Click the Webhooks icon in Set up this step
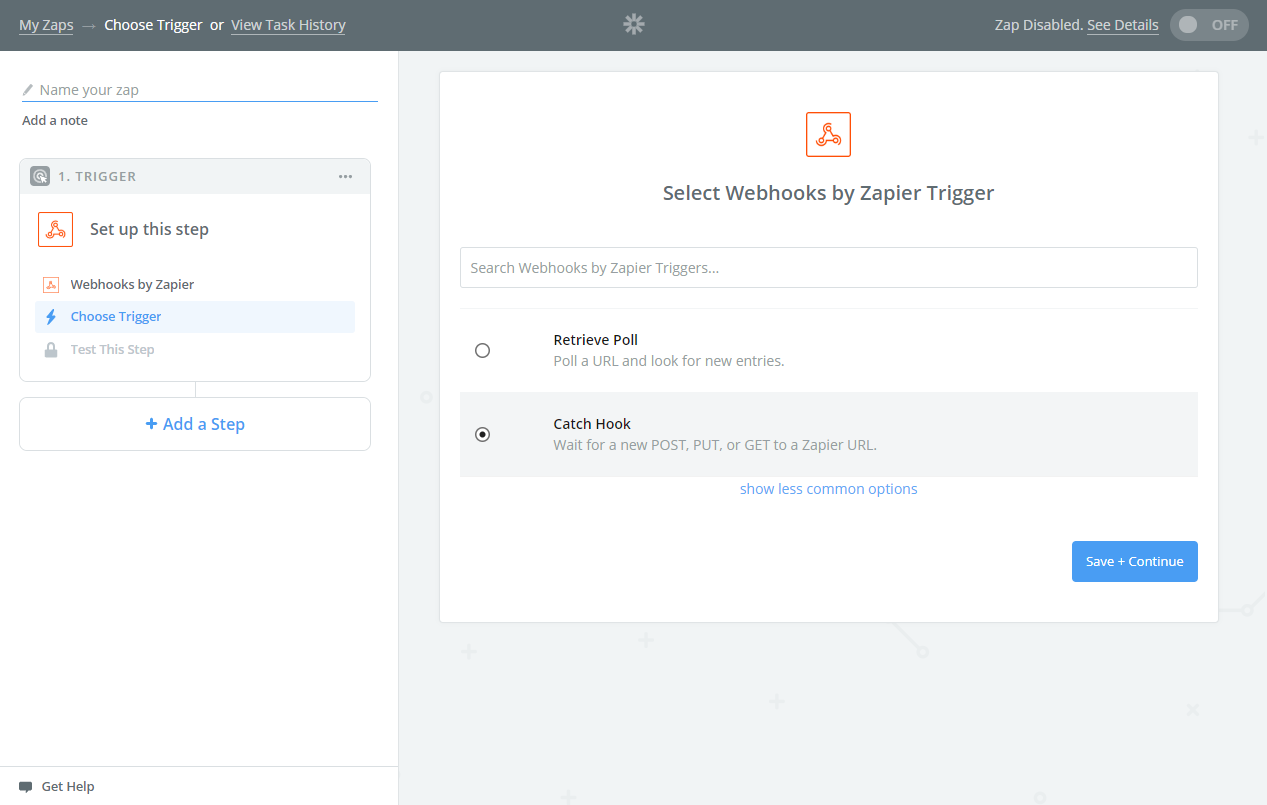This screenshot has width=1267, height=805. pos(55,229)
